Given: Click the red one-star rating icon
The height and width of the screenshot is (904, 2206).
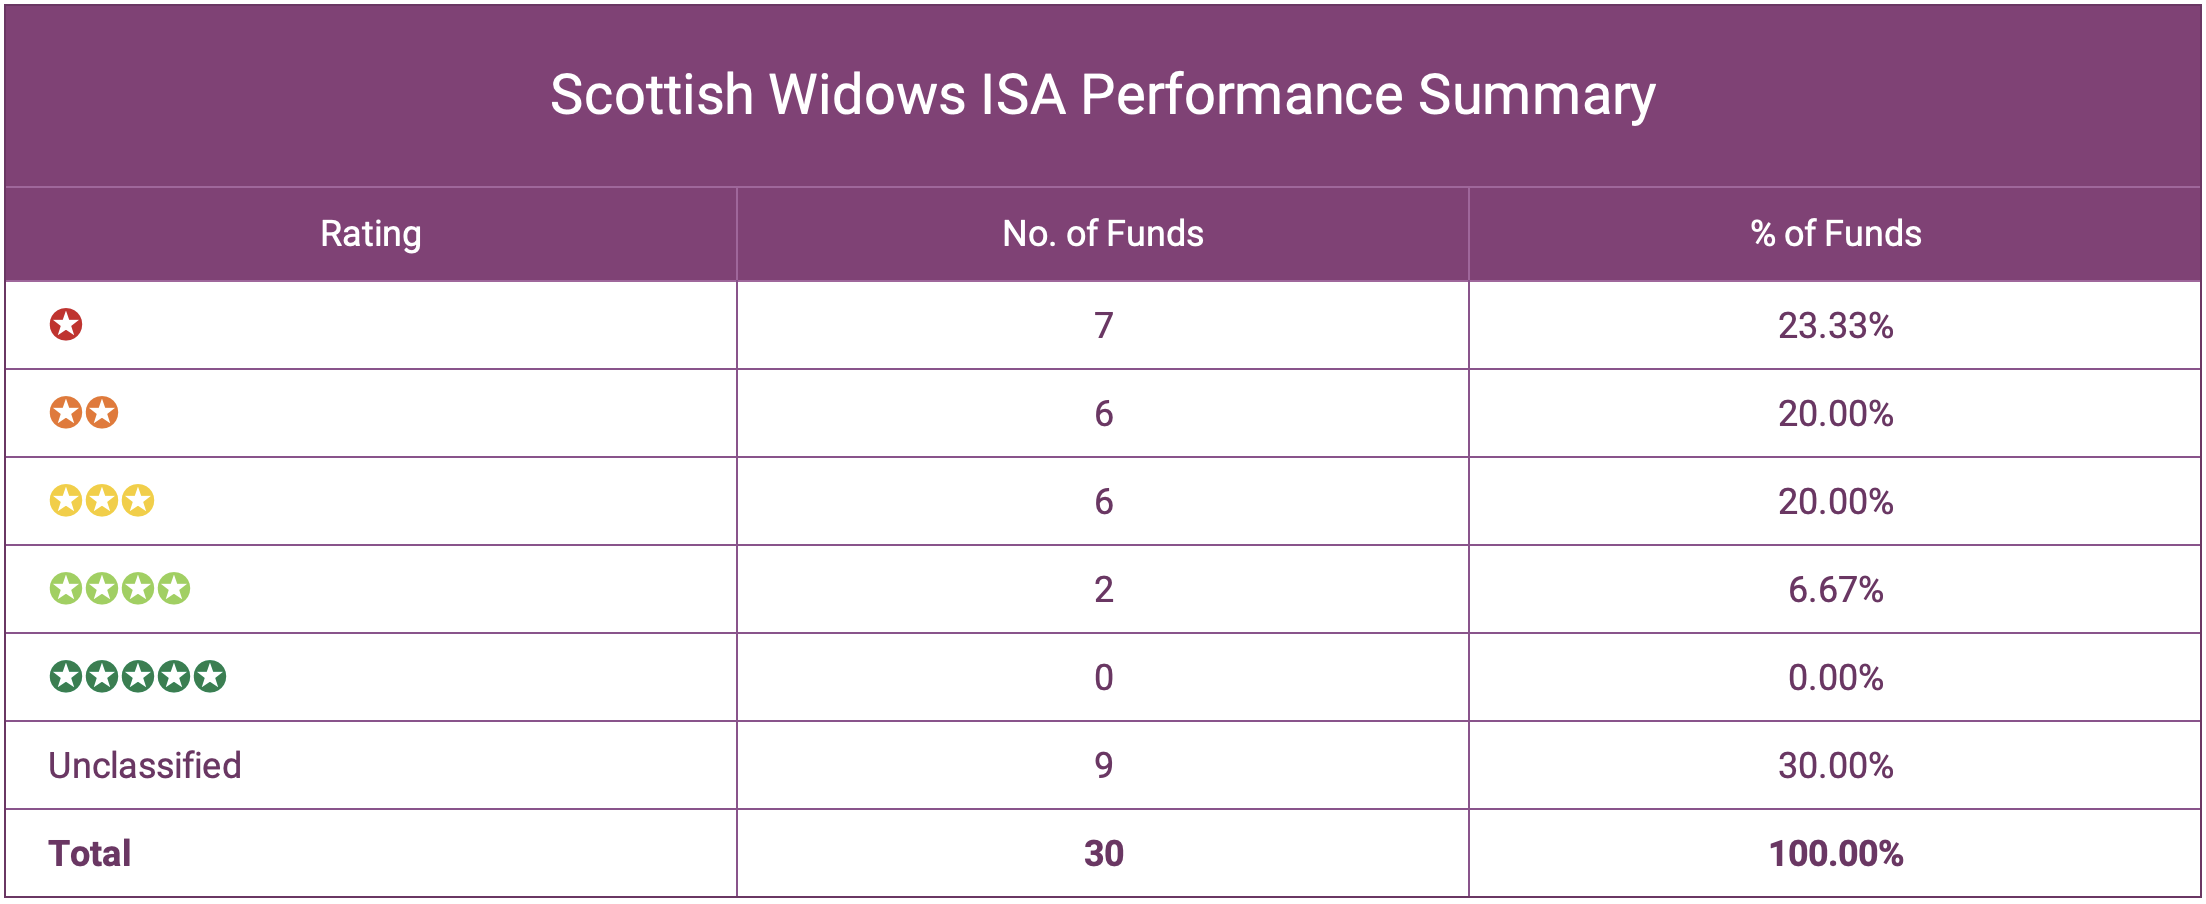Looking at the screenshot, I should [66, 325].
